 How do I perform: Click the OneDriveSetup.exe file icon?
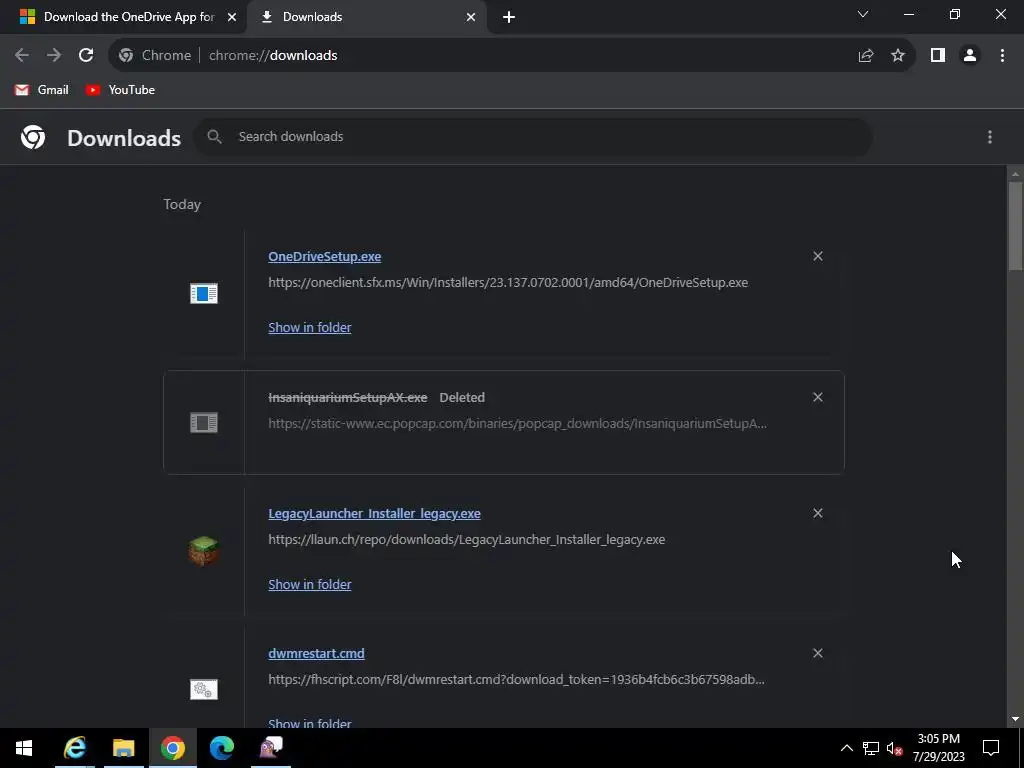[x=204, y=294]
